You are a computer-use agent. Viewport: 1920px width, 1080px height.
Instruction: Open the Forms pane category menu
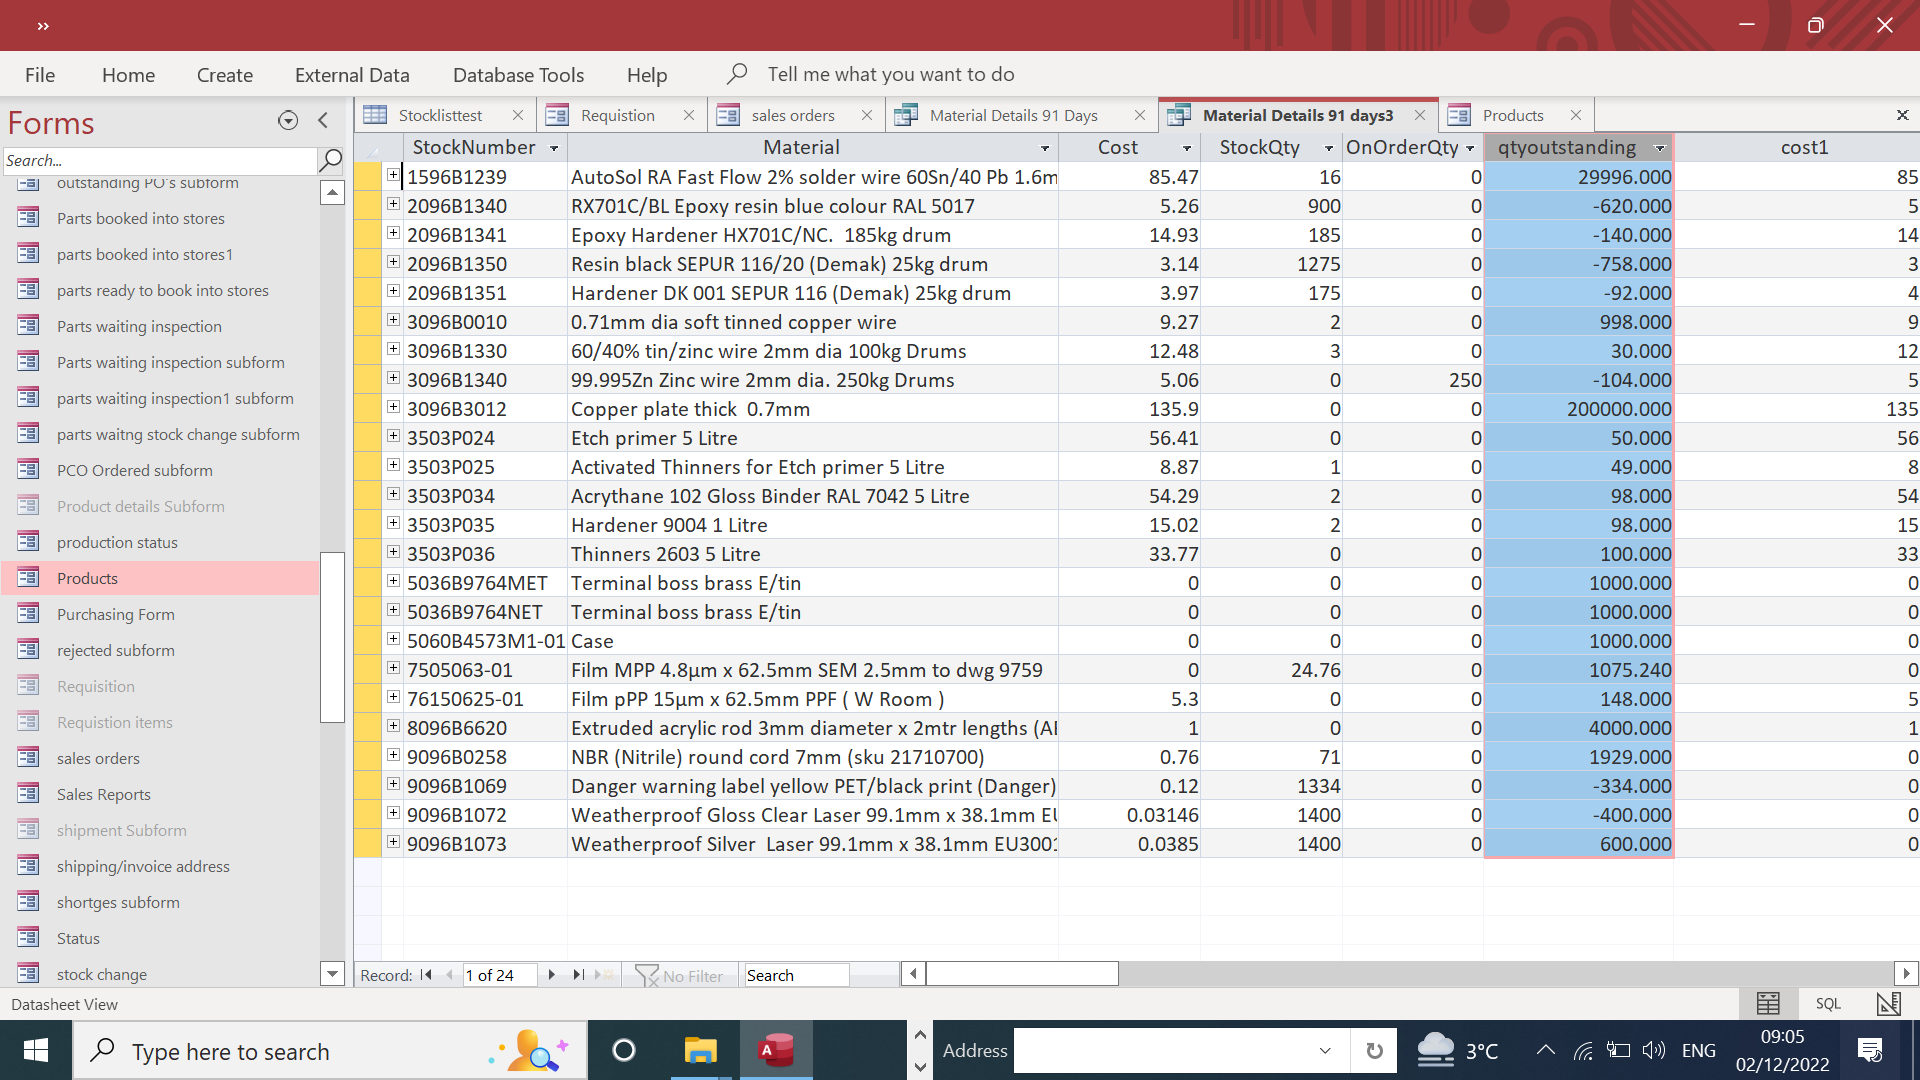pos(288,121)
